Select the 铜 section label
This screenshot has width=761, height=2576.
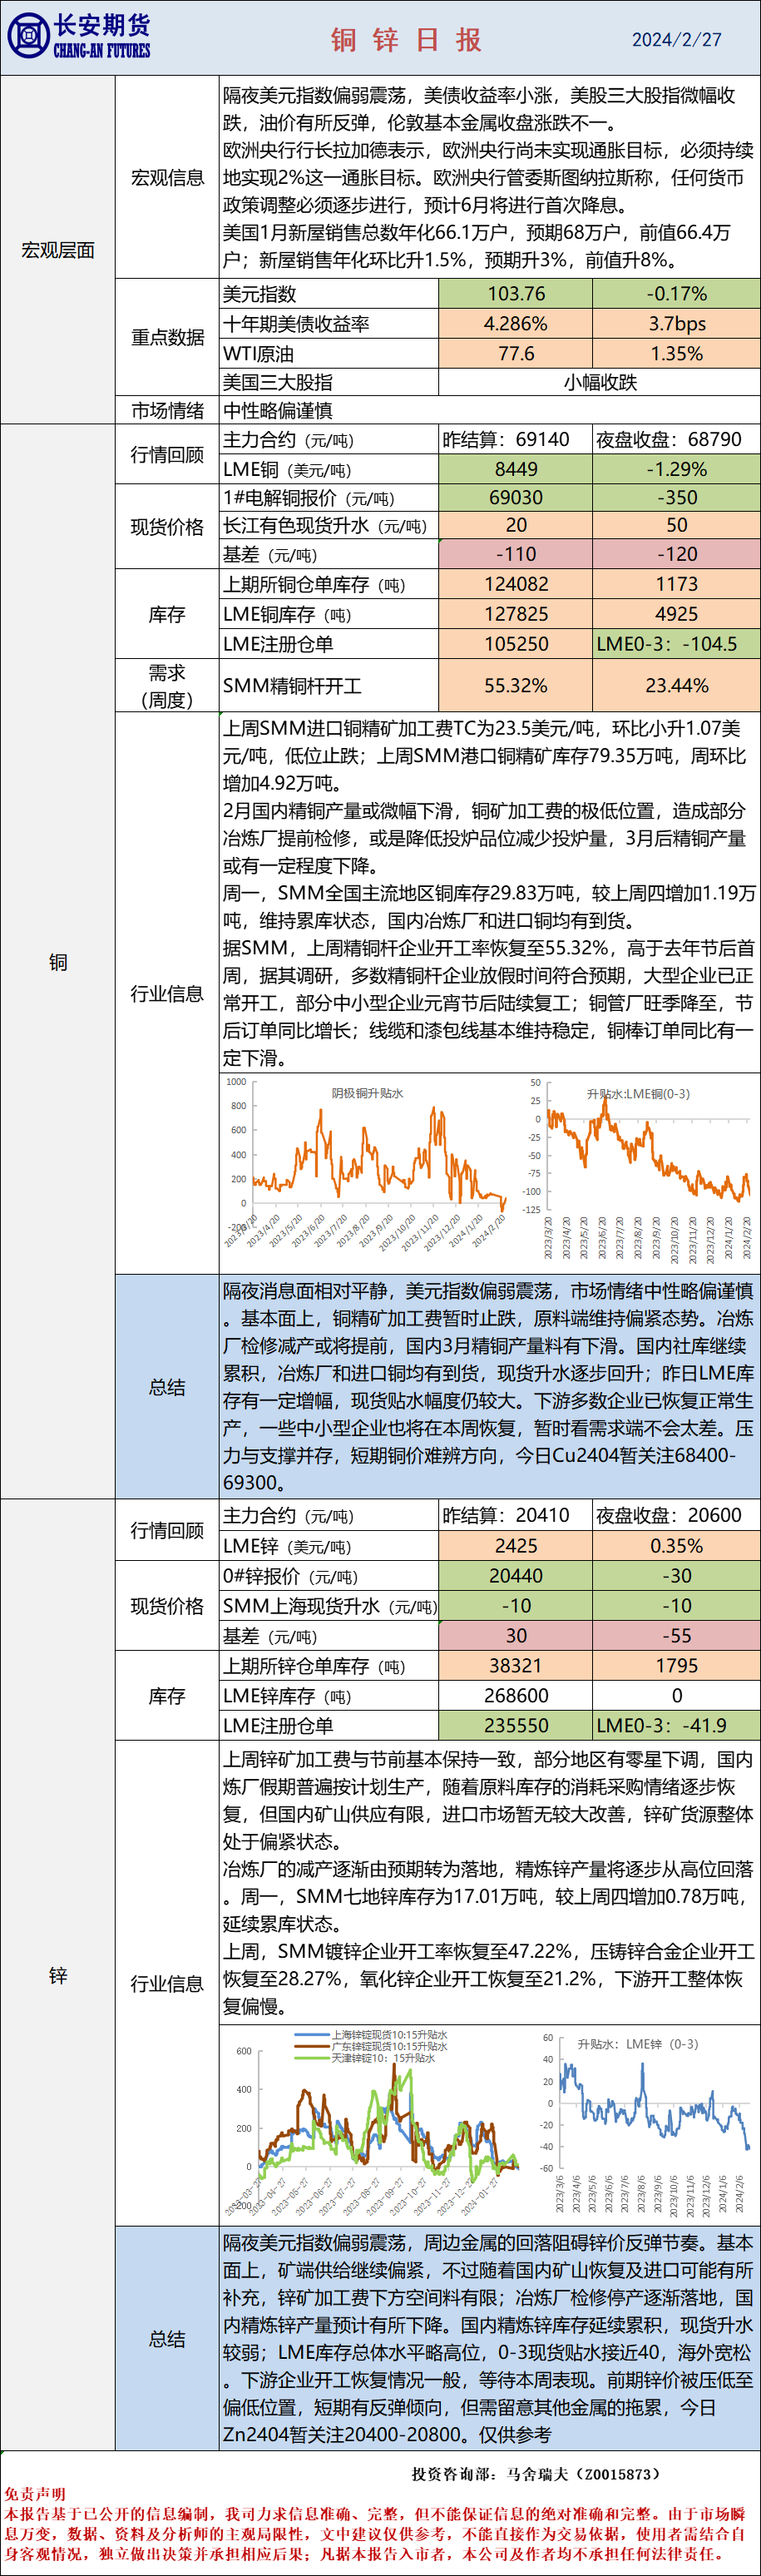click(58, 963)
